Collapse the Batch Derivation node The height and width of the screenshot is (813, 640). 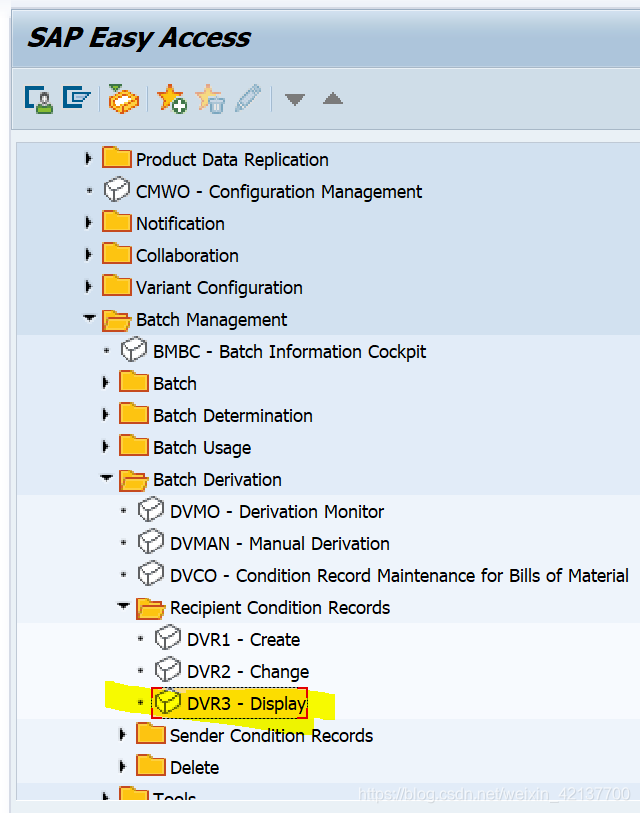[106, 478]
